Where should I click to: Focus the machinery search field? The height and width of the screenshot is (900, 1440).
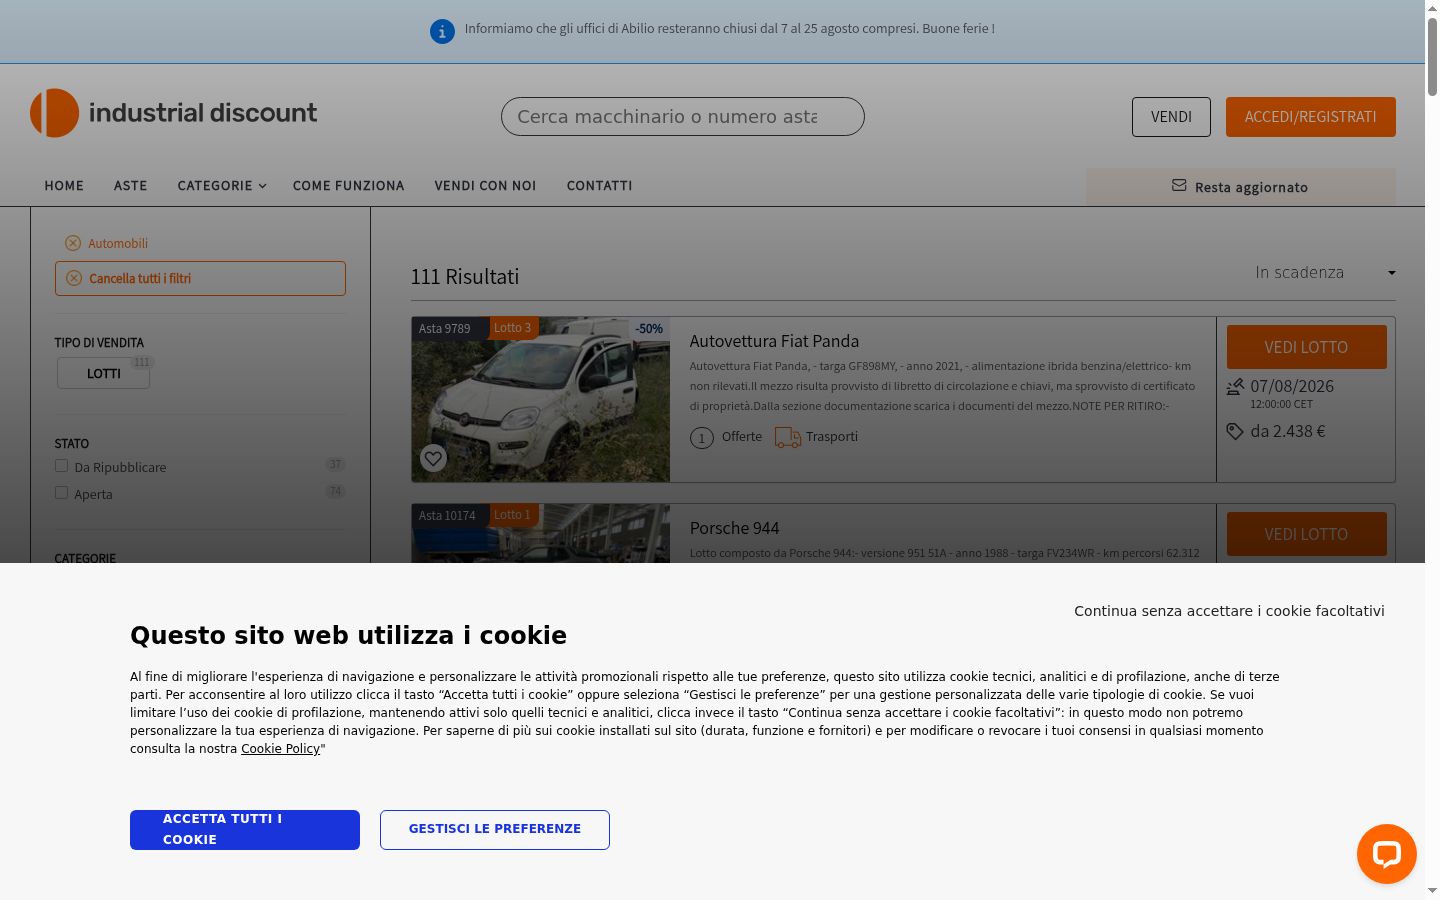click(683, 117)
